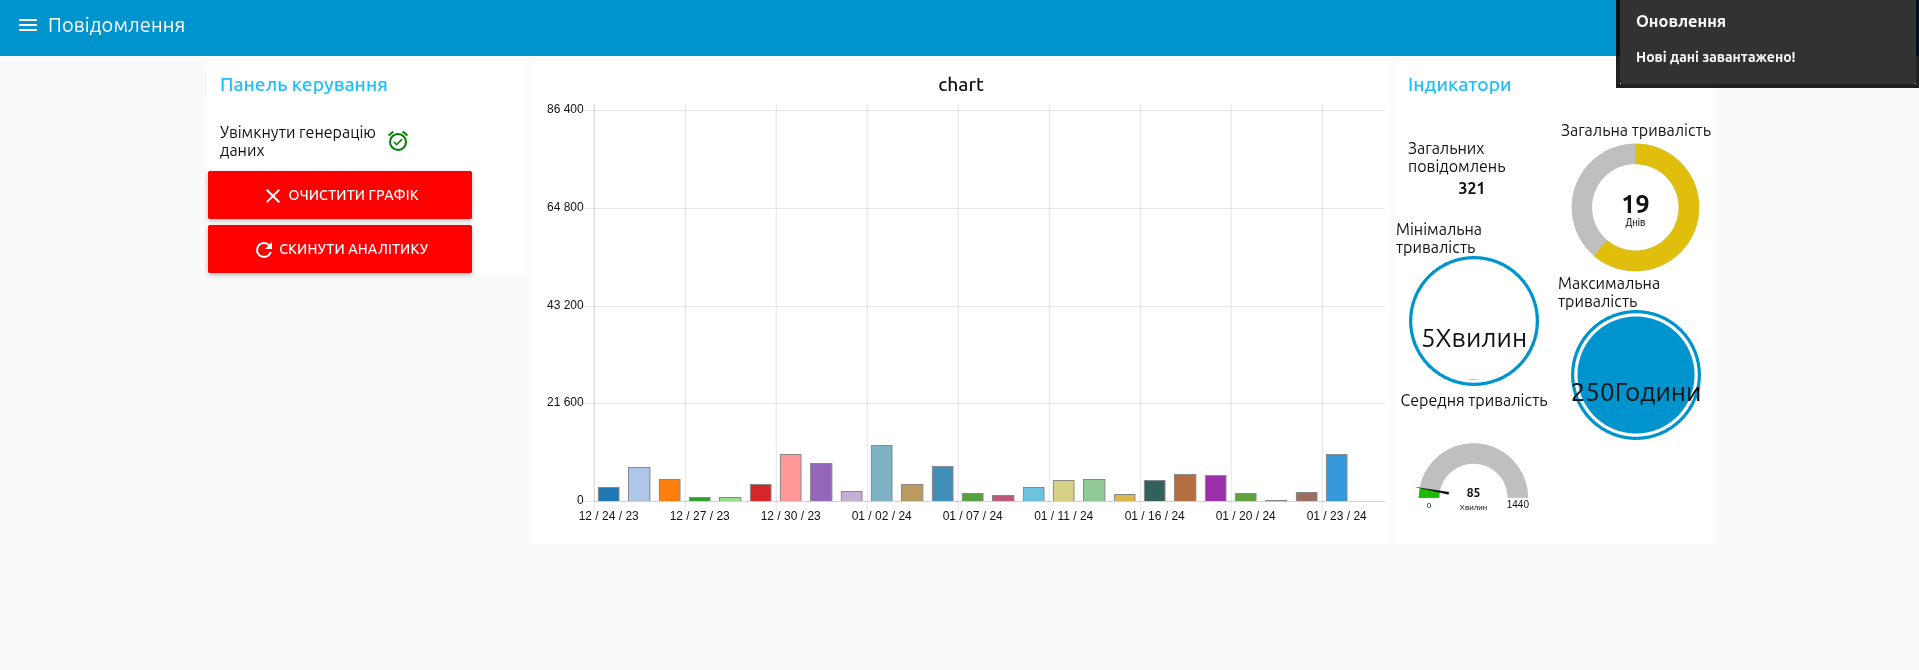Click the light blue bar after 12/24/23
The width and height of the screenshot is (1919, 670).
[x=639, y=484]
